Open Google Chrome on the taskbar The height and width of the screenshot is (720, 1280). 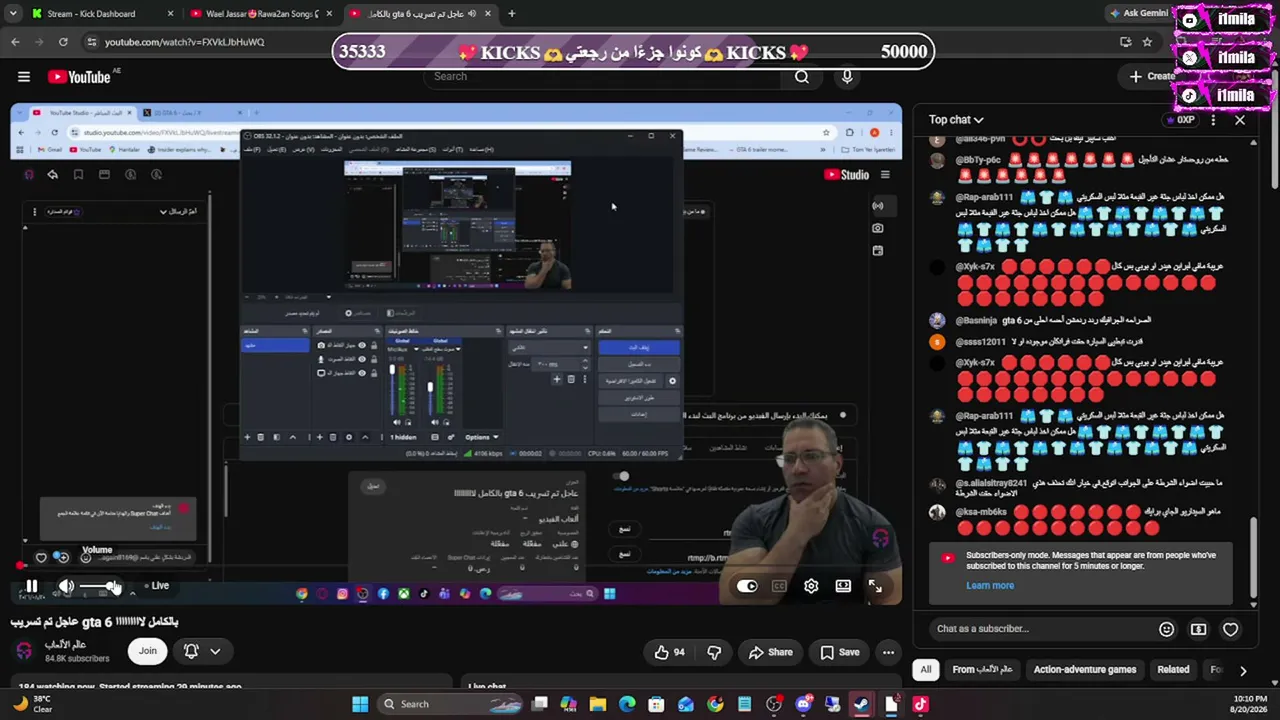(715, 704)
